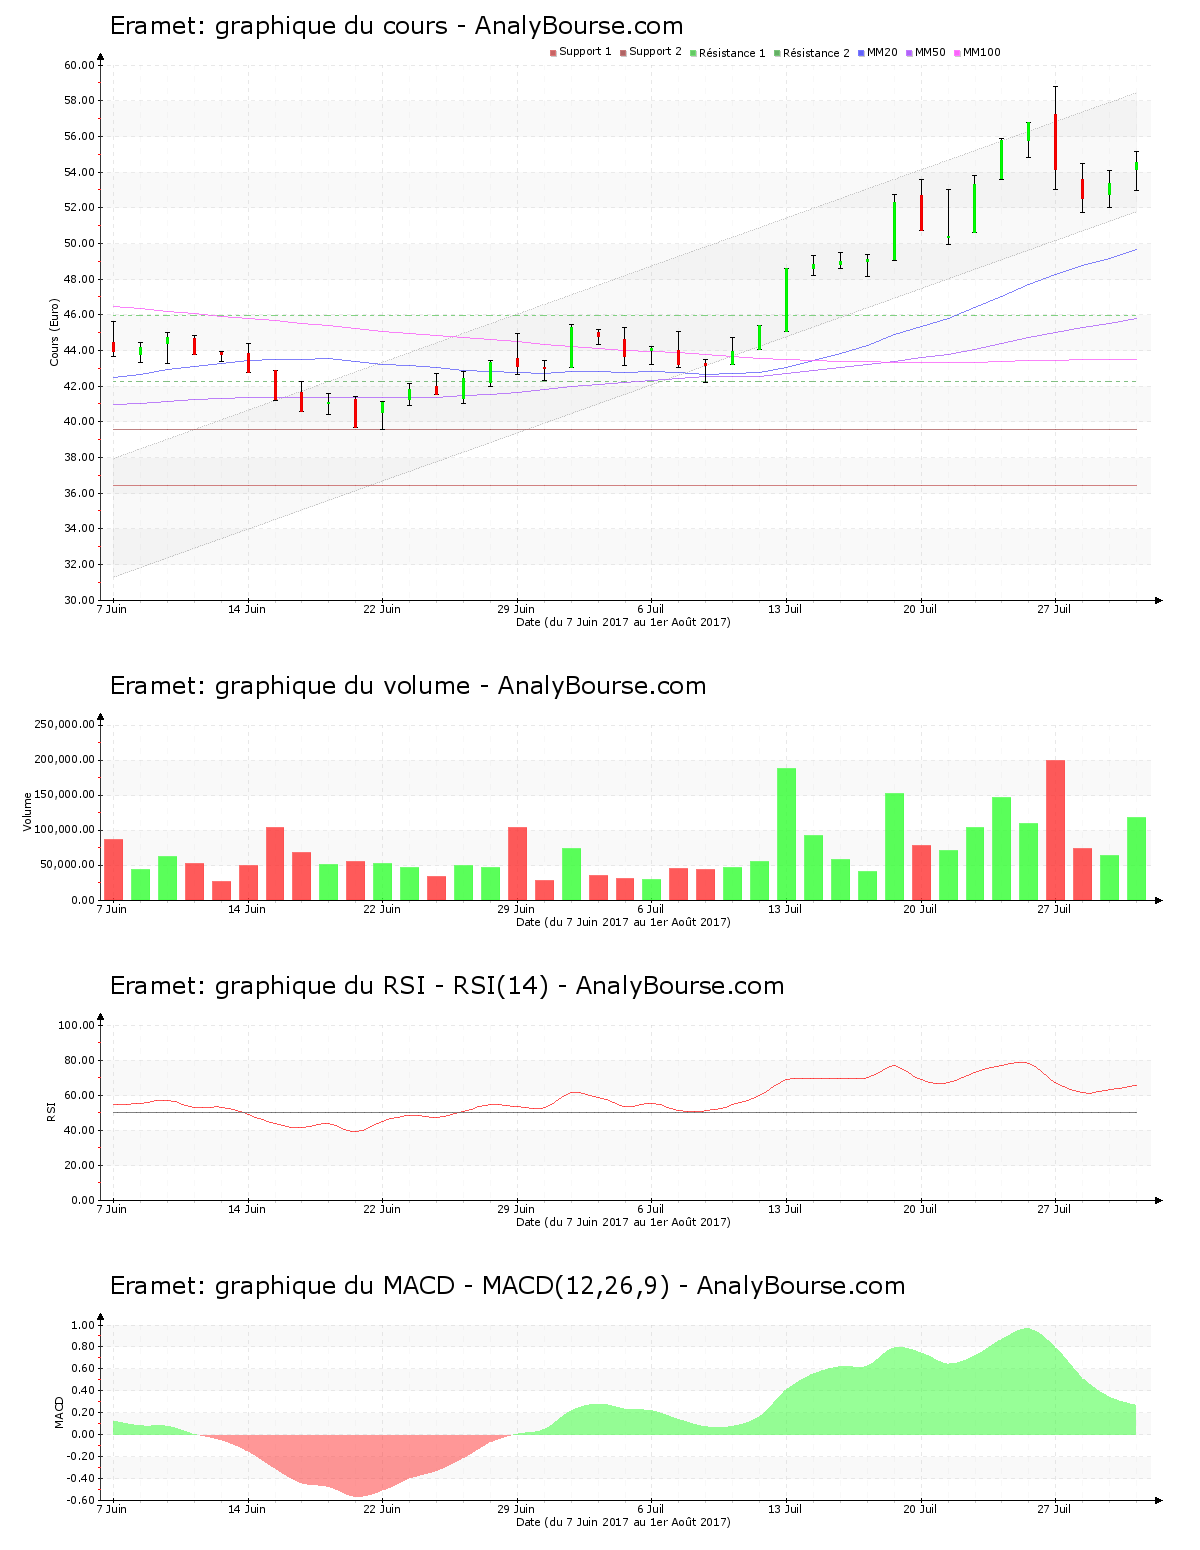Click MACD chart date range caption
This screenshot has height=1550, width=1200.
[x=623, y=1522]
